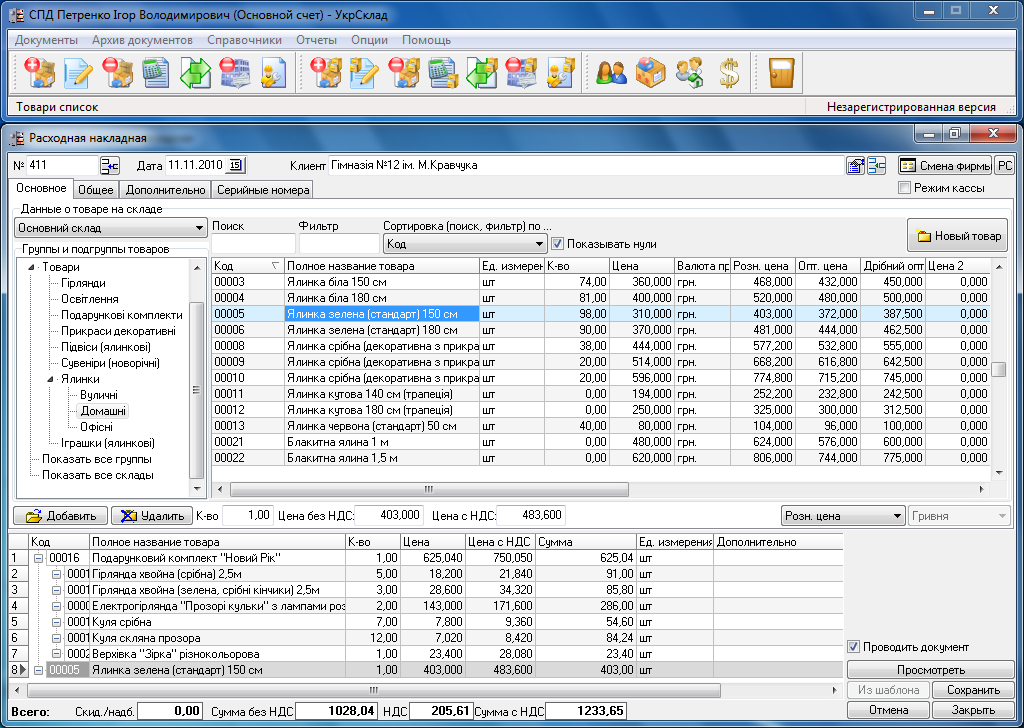Enable the Режим кассы checkbox

point(905,188)
